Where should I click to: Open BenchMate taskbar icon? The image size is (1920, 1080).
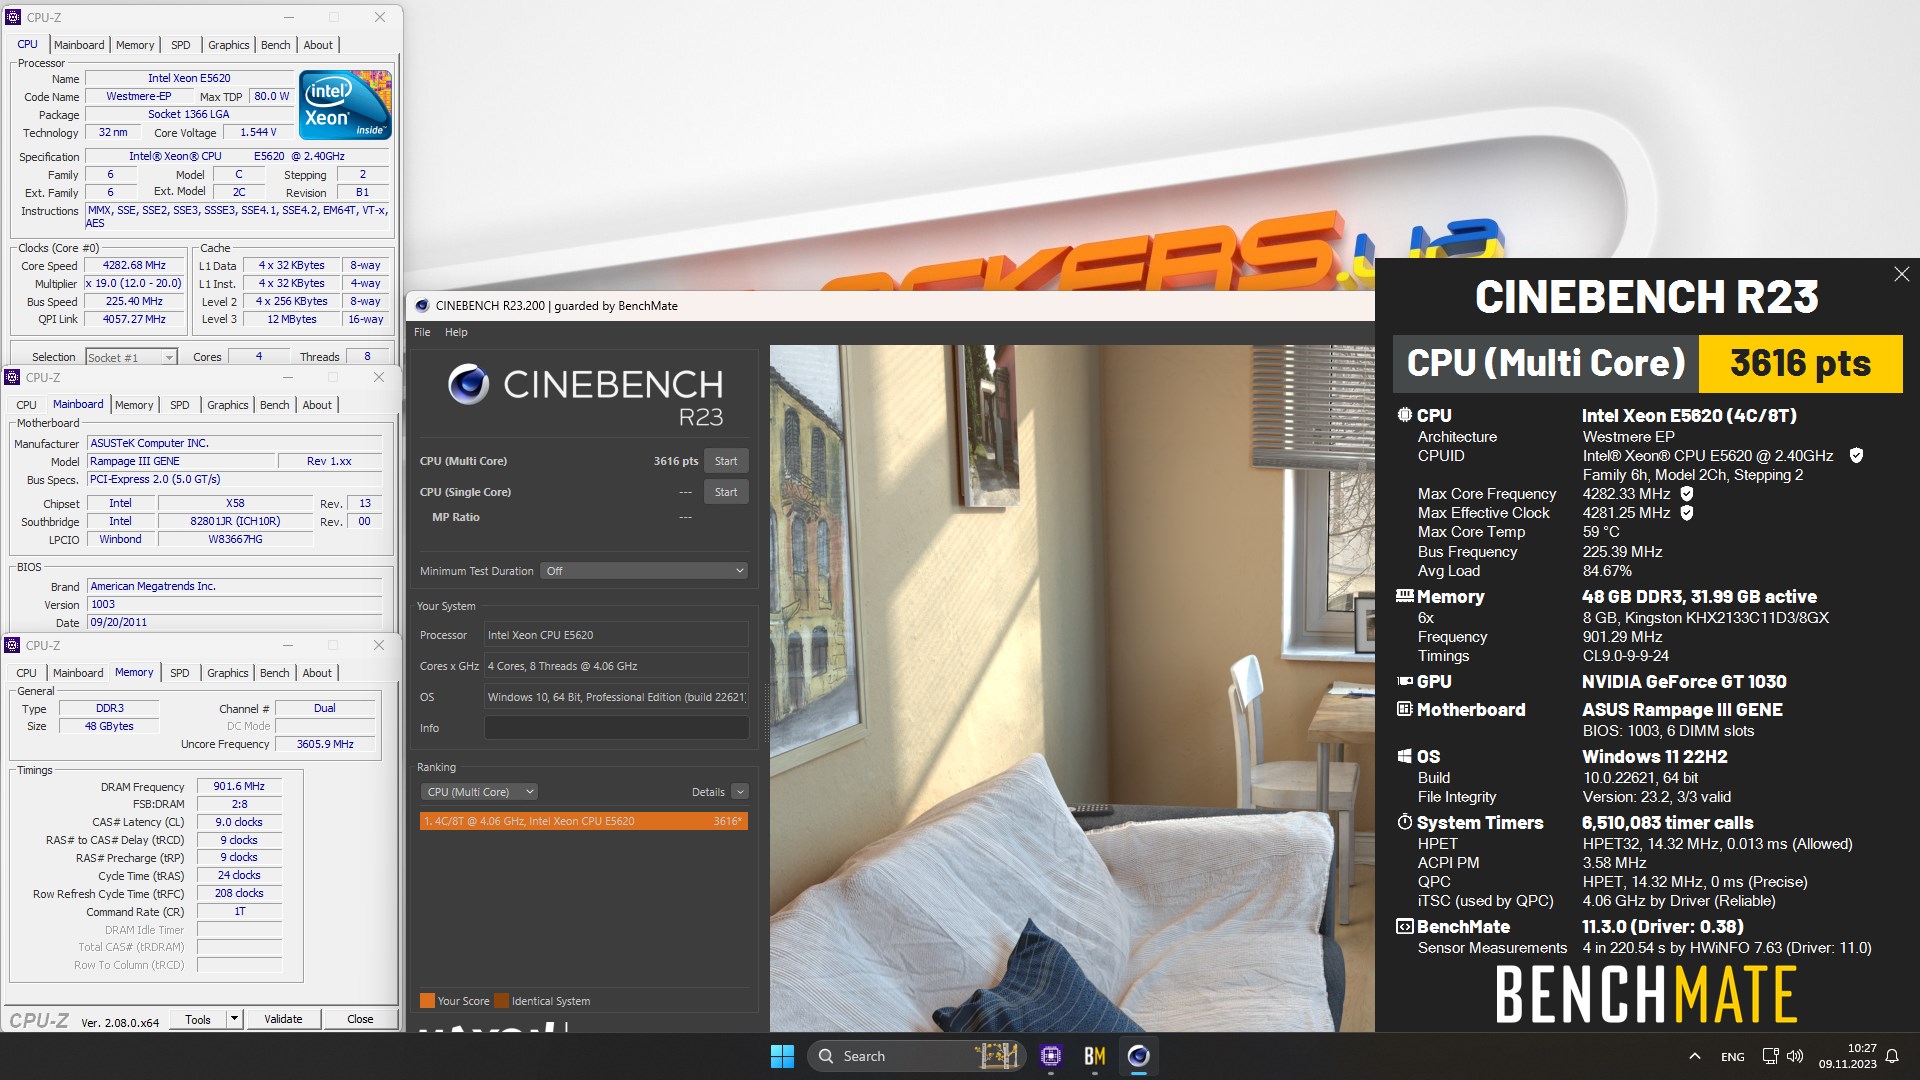(1094, 1056)
